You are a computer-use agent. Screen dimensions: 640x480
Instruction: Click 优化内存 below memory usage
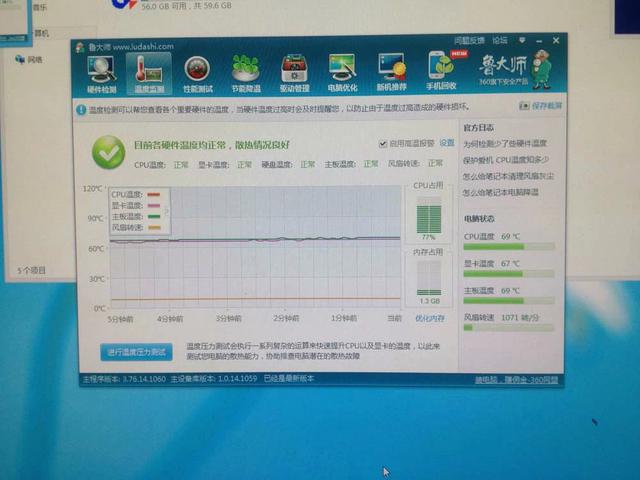[429, 318]
